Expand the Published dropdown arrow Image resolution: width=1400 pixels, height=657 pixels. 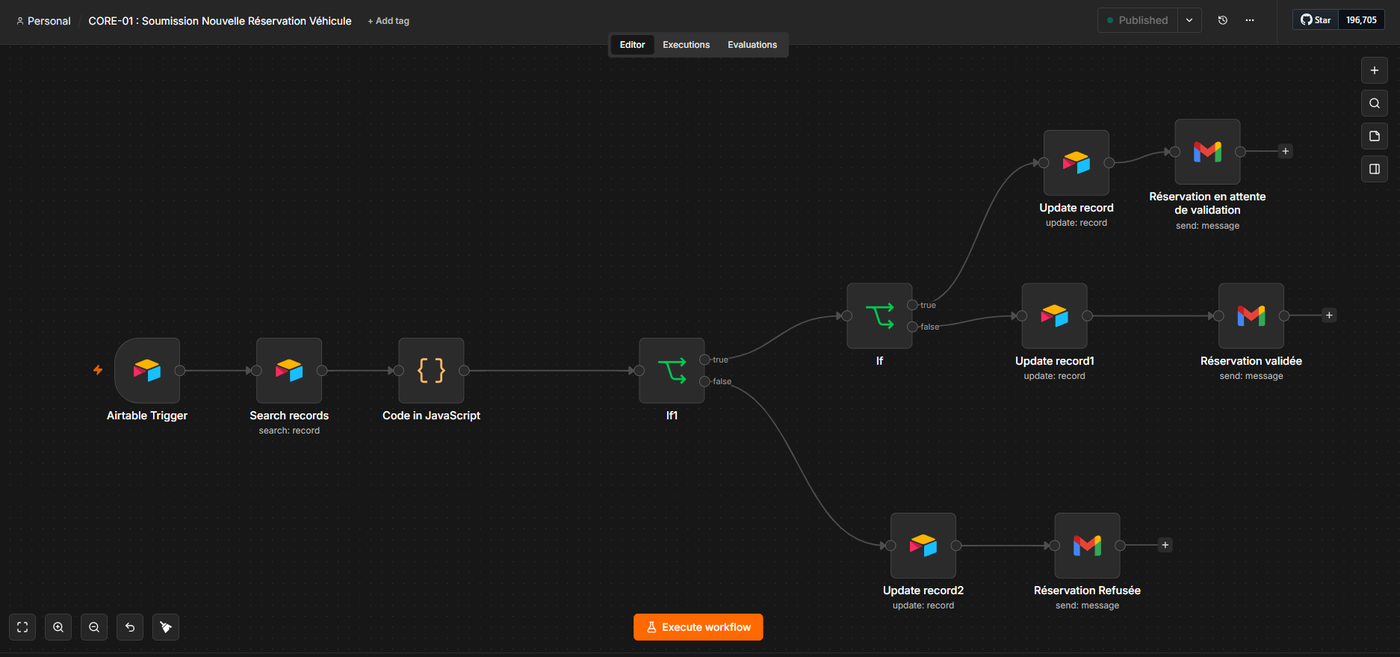coord(1189,20)
